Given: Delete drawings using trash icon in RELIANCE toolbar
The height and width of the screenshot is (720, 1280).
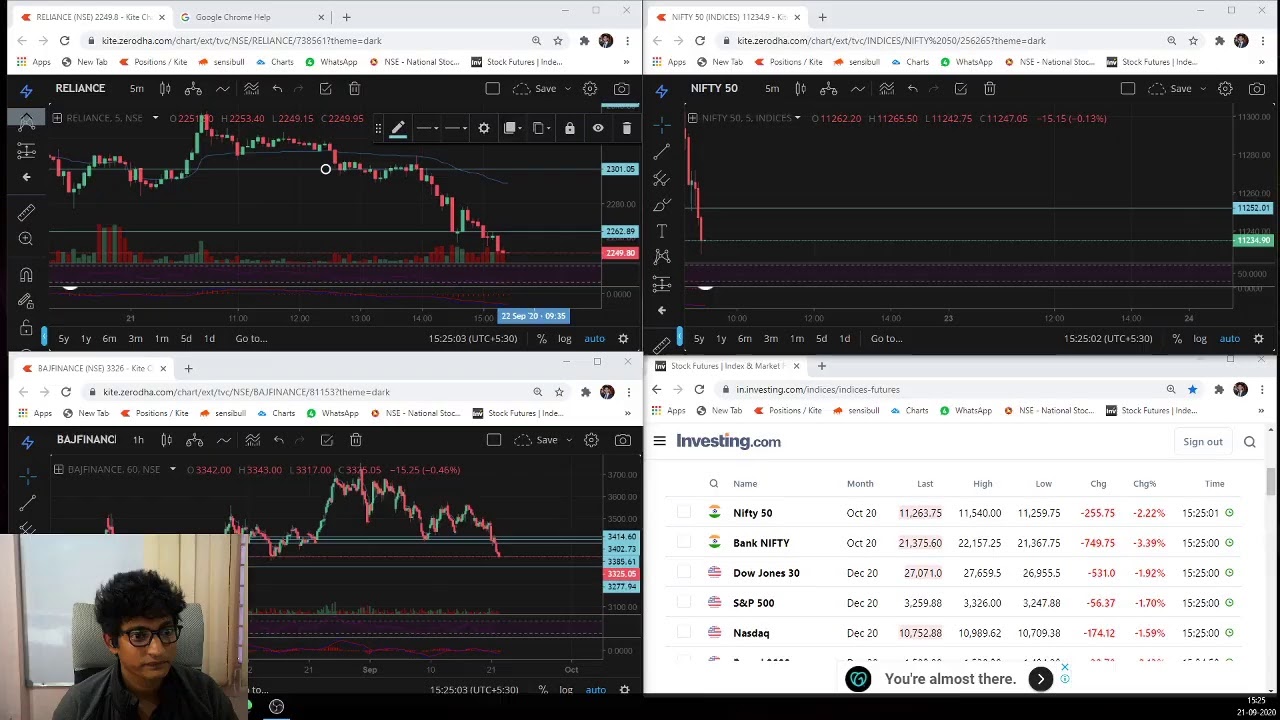Looking at the screenshot, I should pyautogui.click(x=354, y=89).
